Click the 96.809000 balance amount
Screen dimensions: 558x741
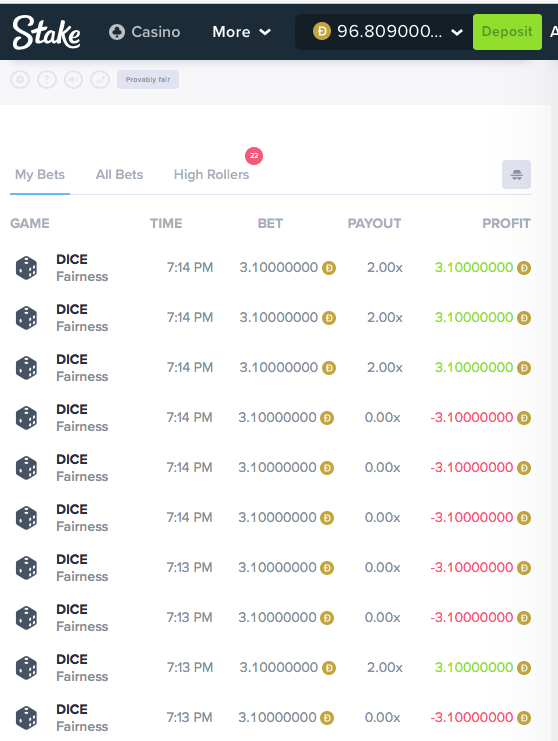[390, 31]
